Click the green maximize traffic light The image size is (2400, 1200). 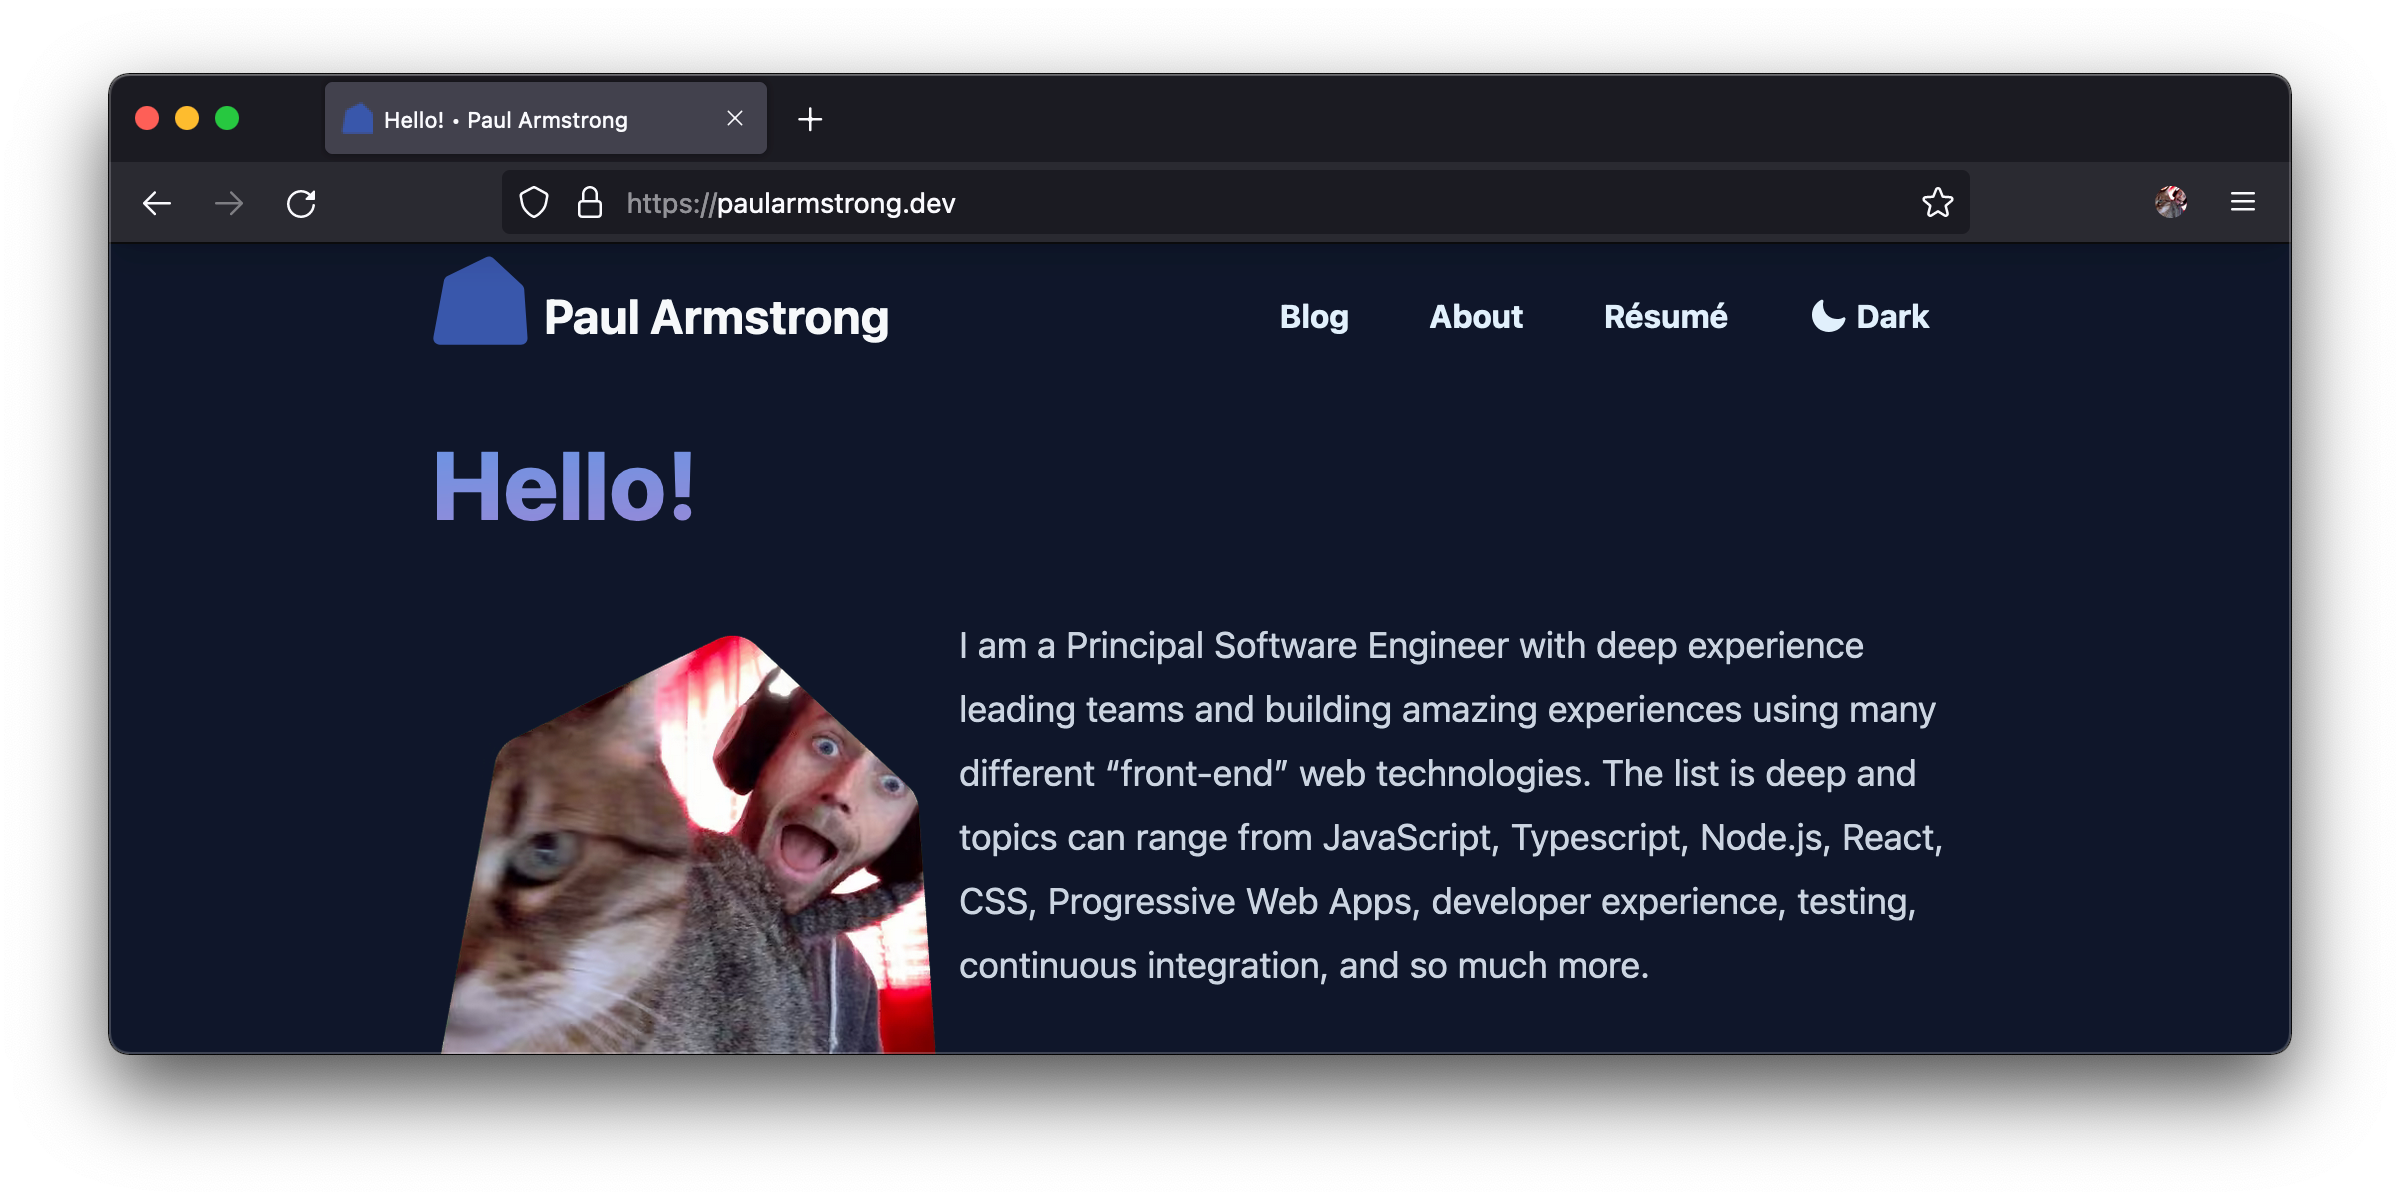tap(227, 117)
